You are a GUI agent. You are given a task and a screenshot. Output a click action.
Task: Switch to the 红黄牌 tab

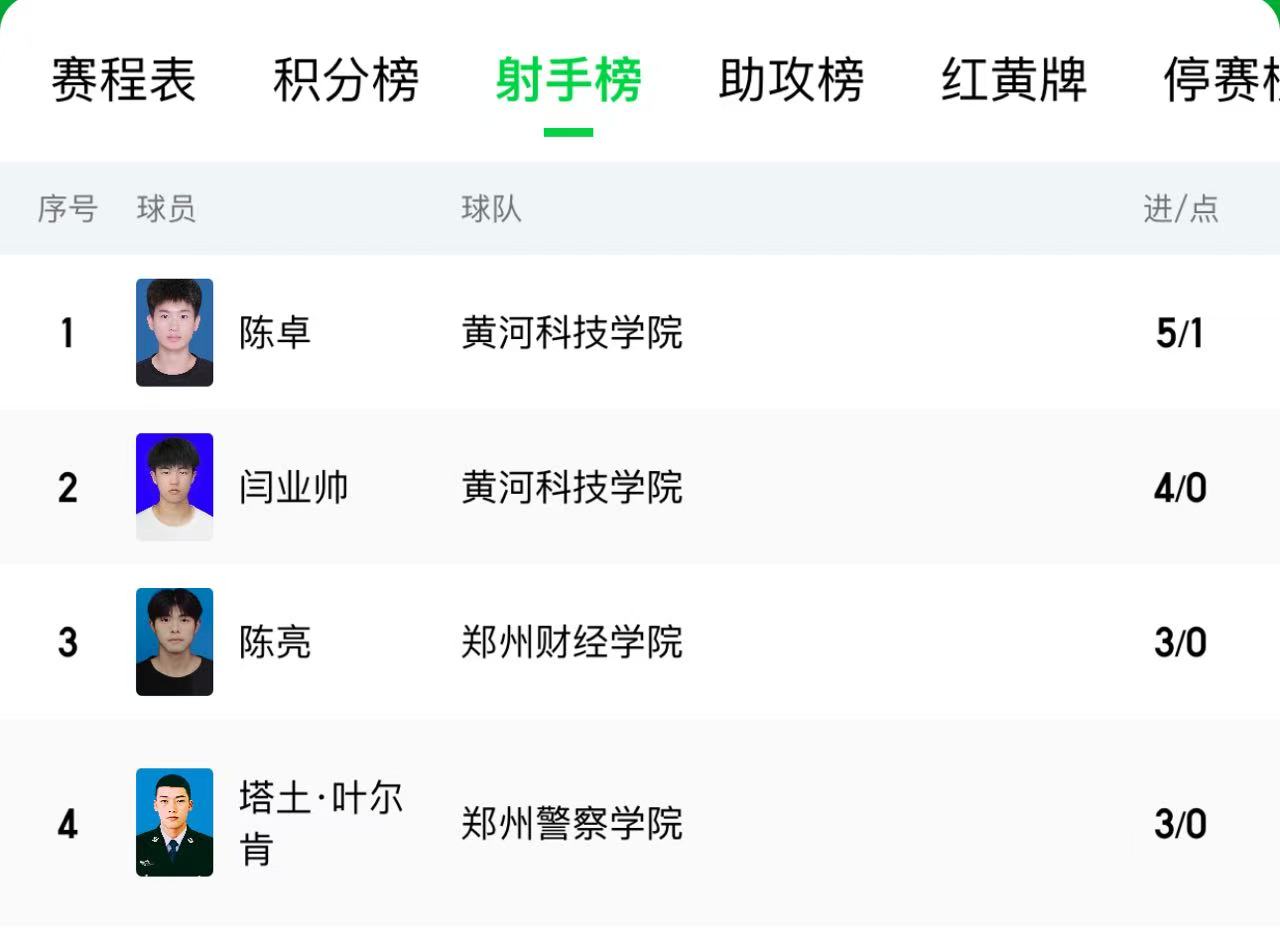[x=1013, y=81]
